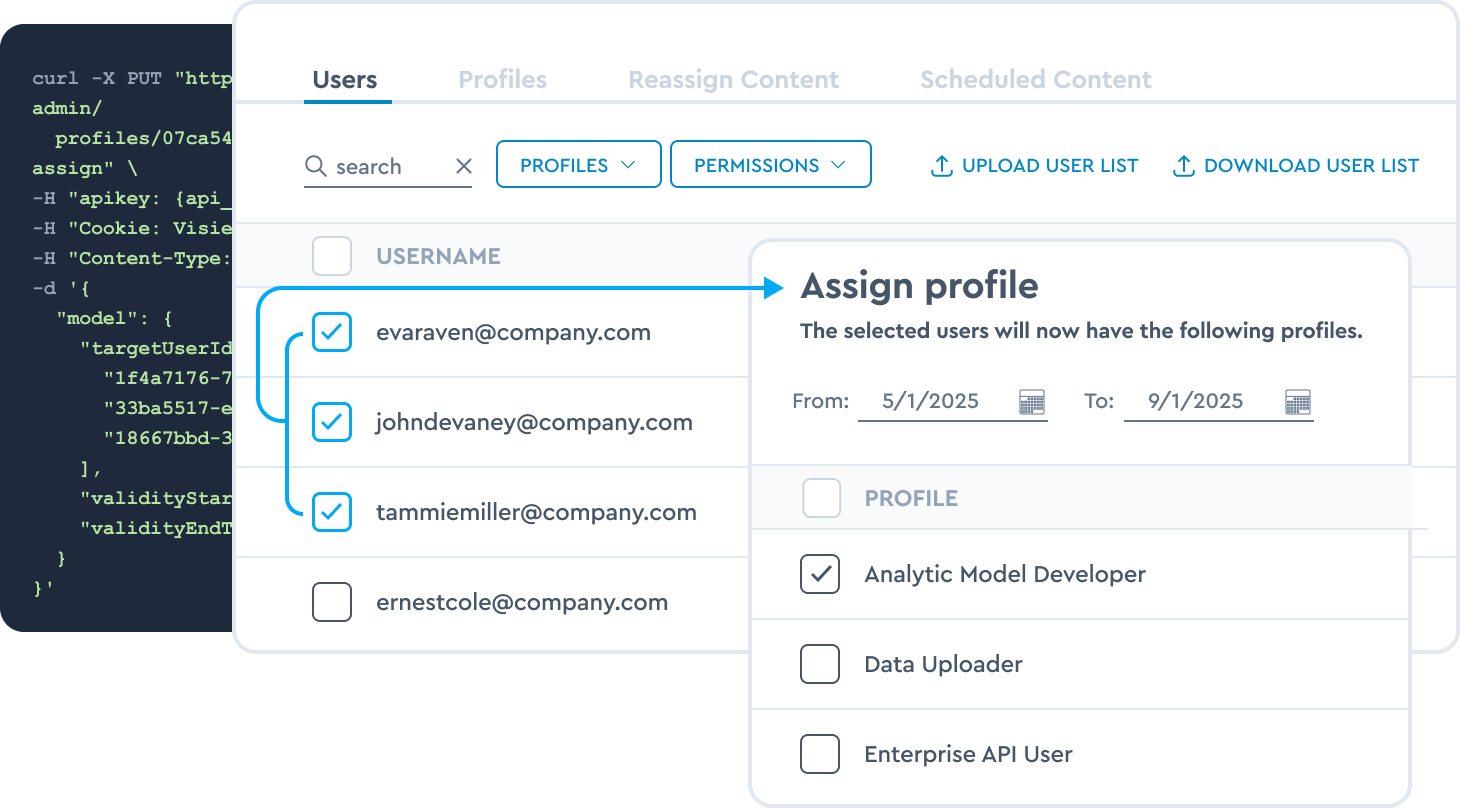Open the Reassign Content tab

pos(734,80)
